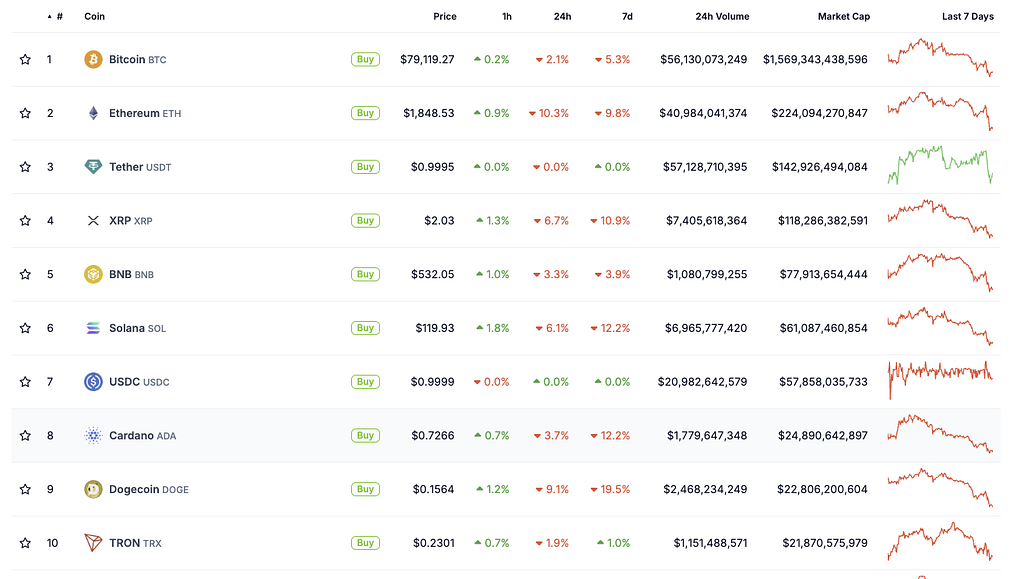
Task: Click the Tether coin logo
Action: point(93,167)
